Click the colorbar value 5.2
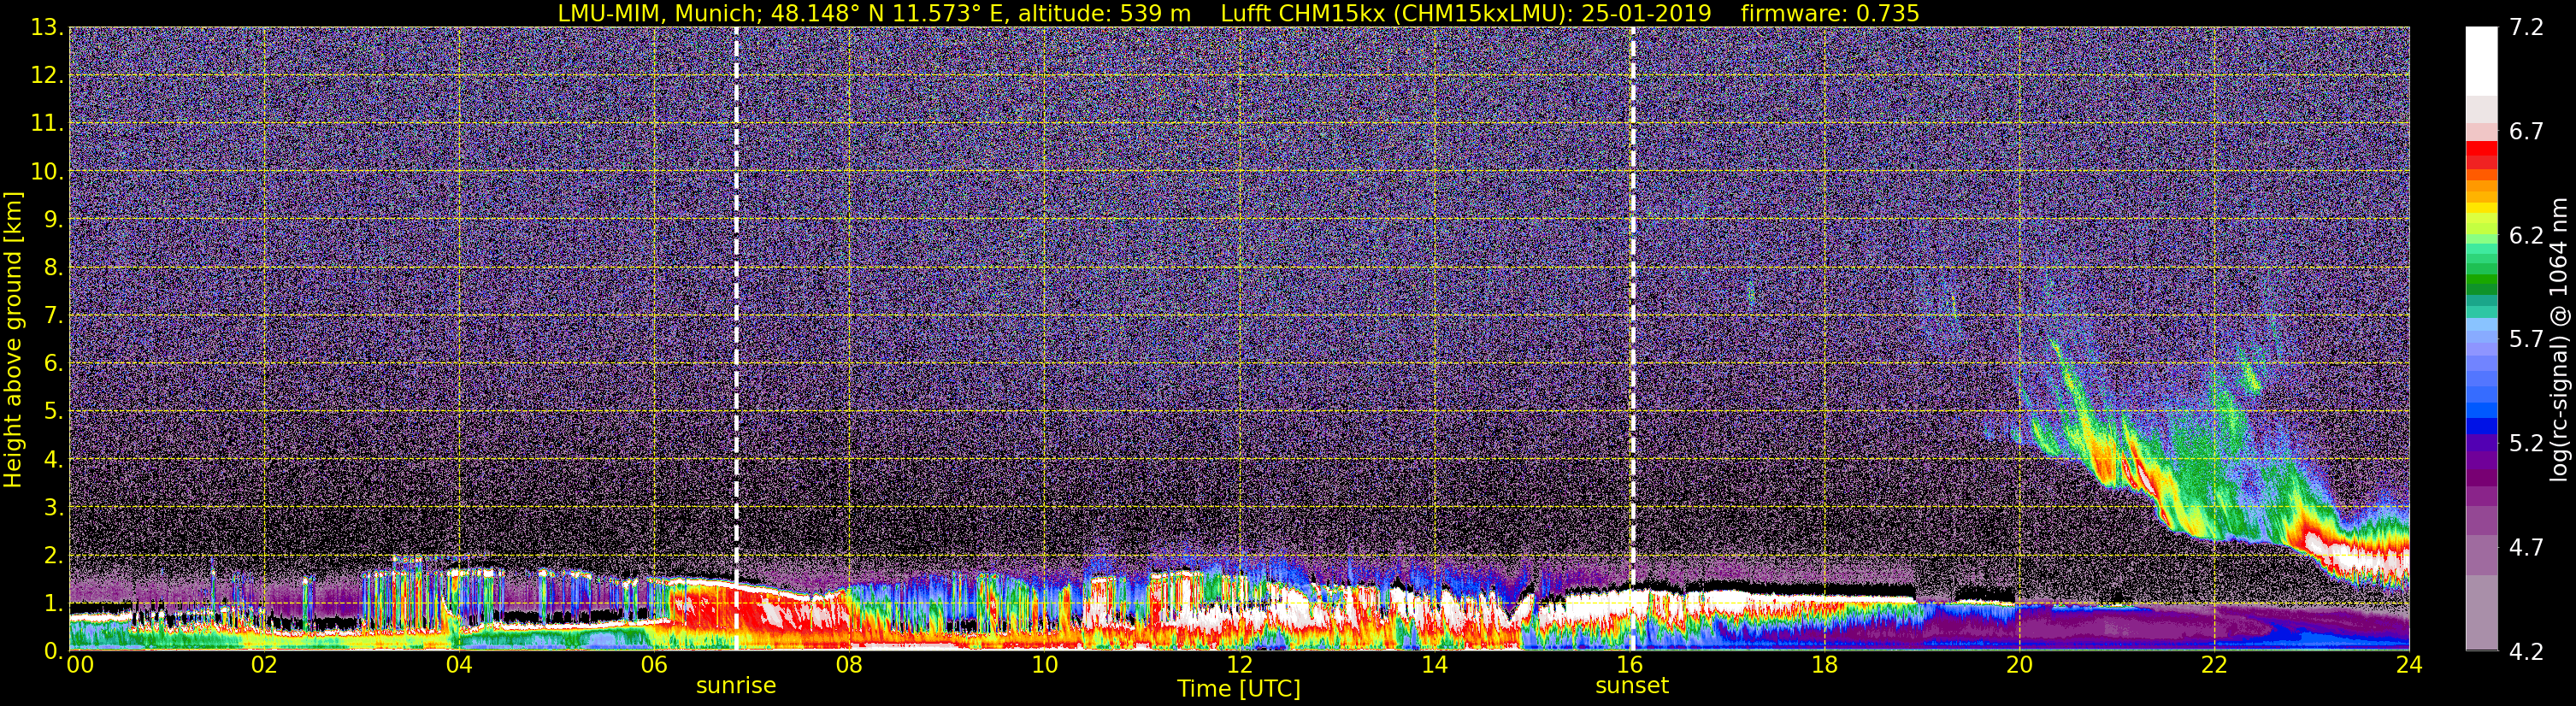 coord(2526,444)
